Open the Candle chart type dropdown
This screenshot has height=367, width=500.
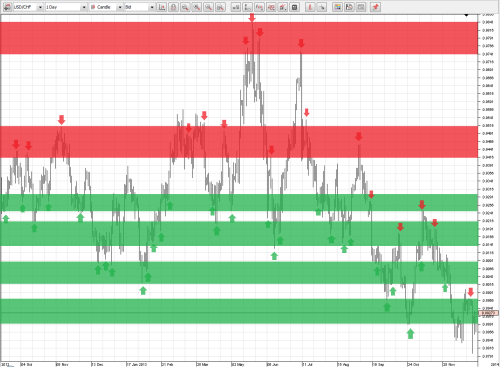pyautogui.click(x=120, y=7)
